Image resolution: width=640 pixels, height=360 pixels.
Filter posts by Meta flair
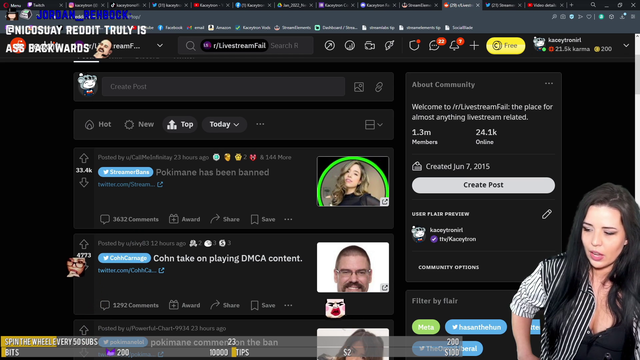point(426,327)
